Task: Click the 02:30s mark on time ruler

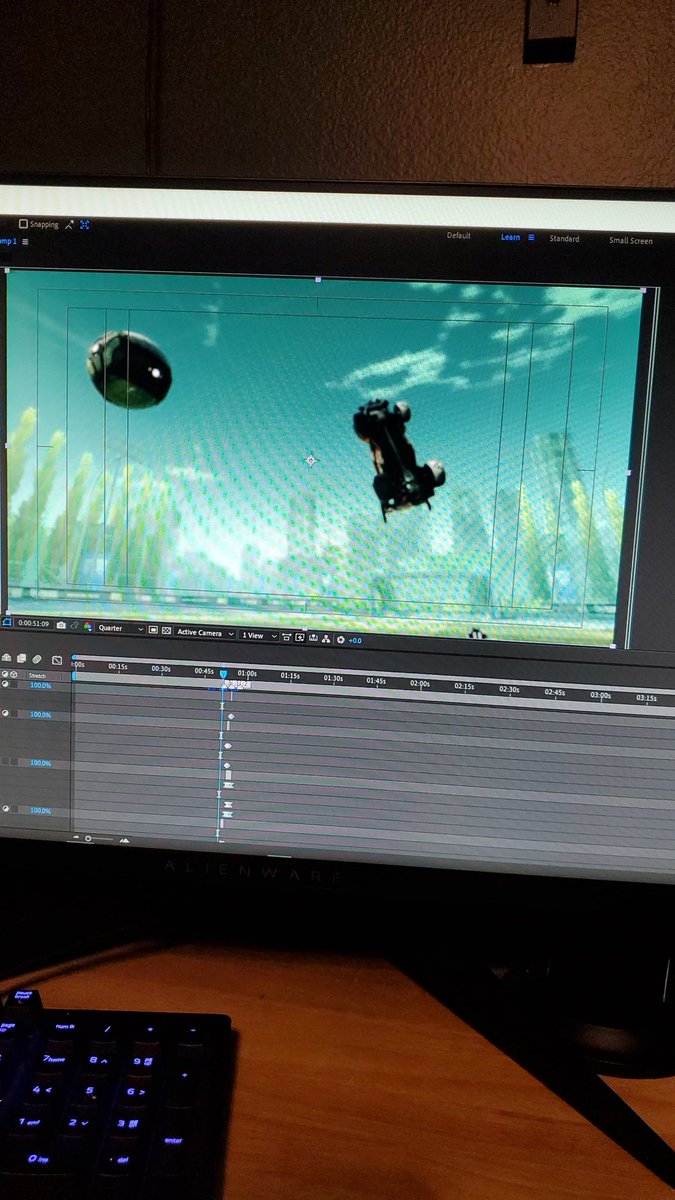Action: click(x=509, y=689)
